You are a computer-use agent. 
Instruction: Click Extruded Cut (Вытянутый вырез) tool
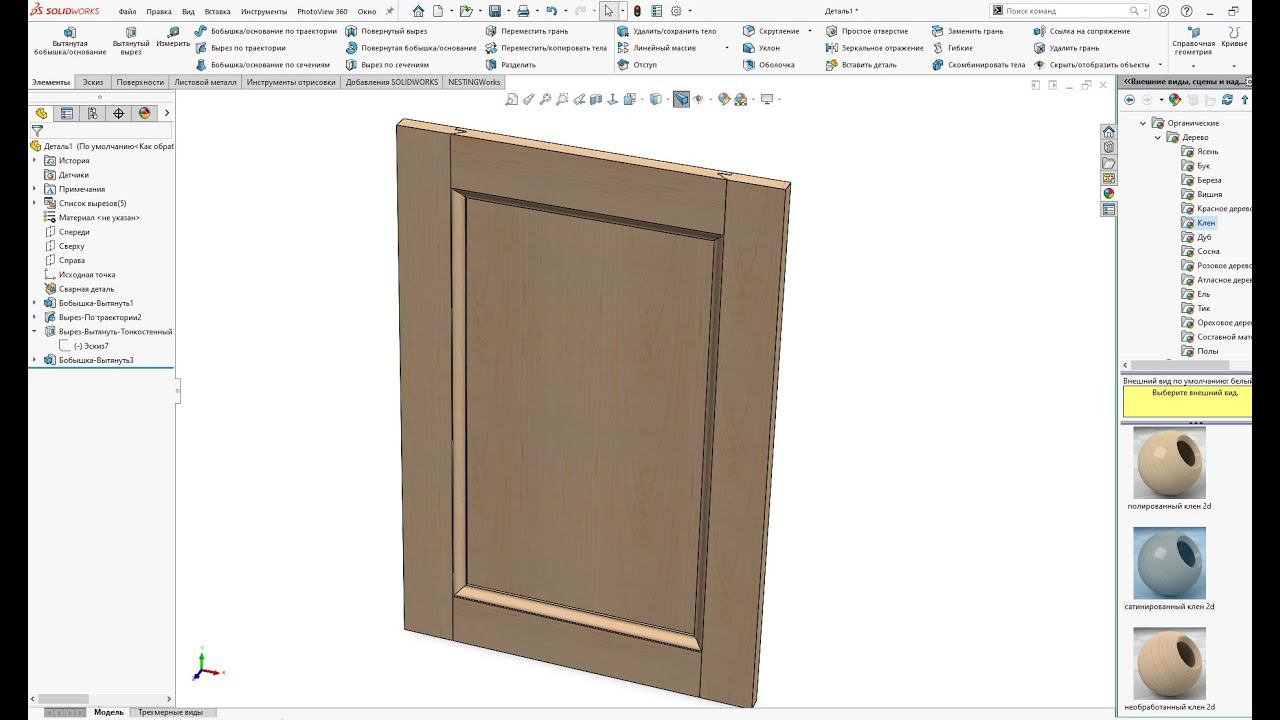[x=131, y=40]
